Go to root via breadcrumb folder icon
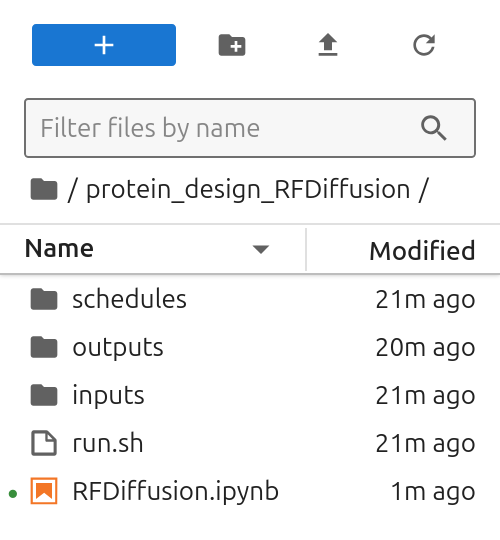 coord(44,189)
